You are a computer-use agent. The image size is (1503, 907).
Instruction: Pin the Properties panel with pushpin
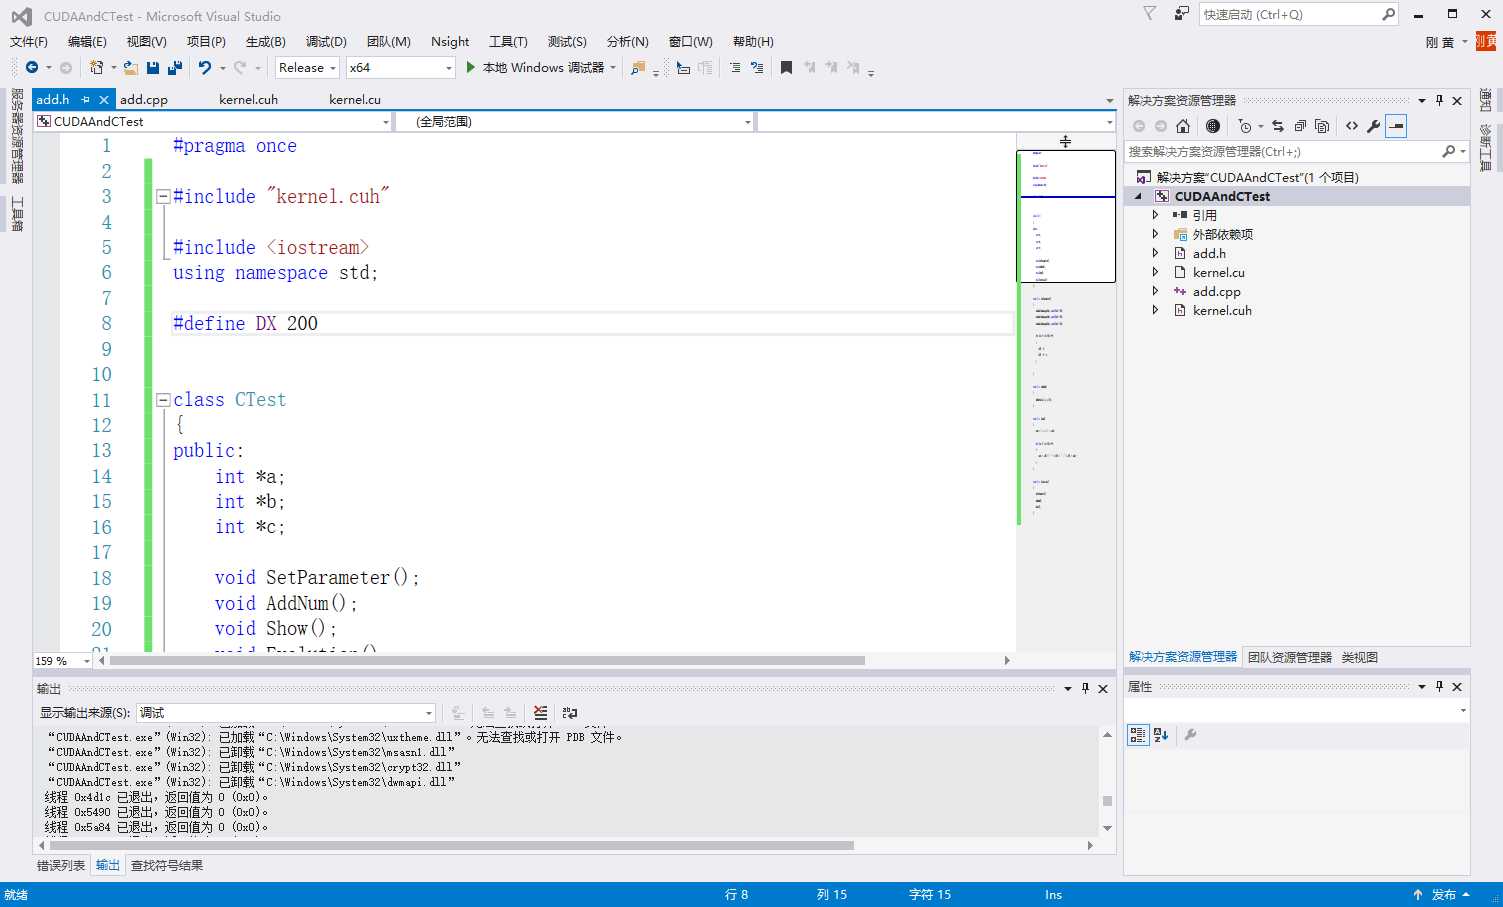(1440, 686)
